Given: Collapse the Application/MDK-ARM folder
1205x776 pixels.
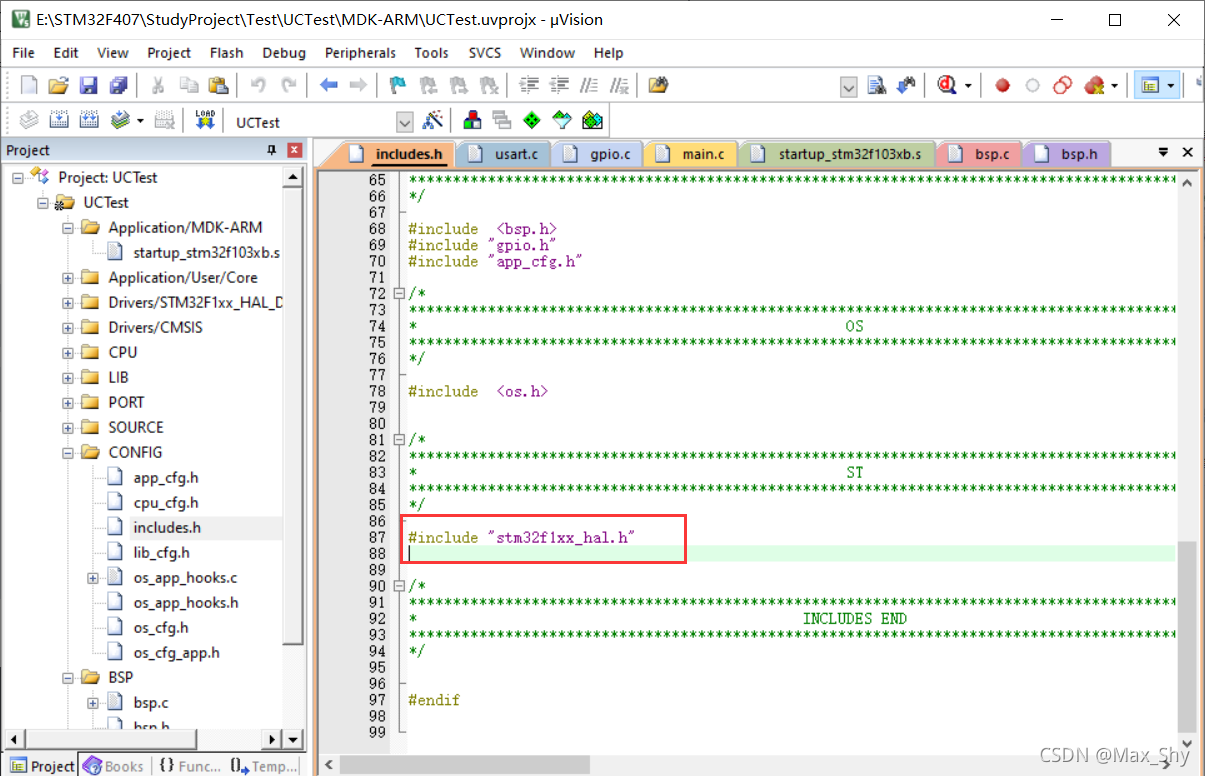Looking at the screenshot, I should pyautogui.click(x=68, y=227).
